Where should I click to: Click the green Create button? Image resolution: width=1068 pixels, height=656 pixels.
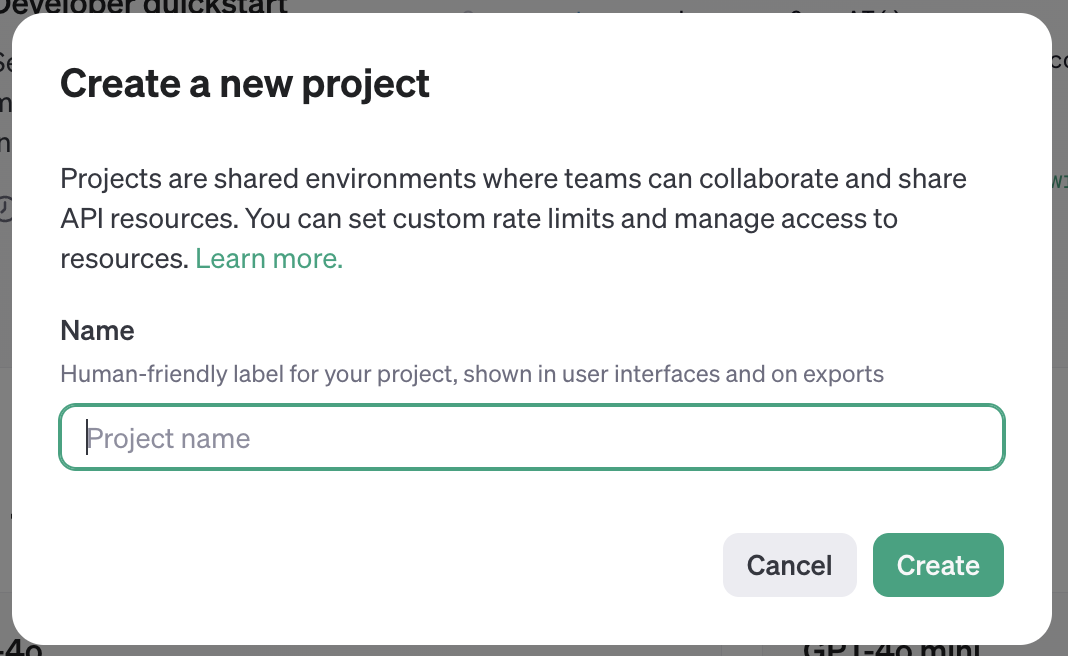point(937,565)
